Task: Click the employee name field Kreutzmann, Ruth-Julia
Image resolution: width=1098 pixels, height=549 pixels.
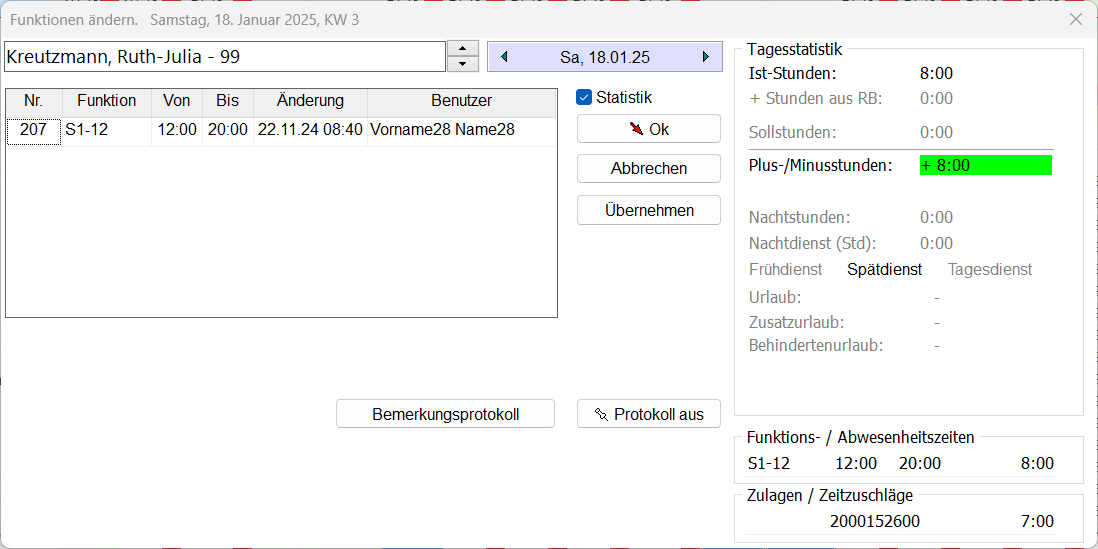Action: pos(224,57)
